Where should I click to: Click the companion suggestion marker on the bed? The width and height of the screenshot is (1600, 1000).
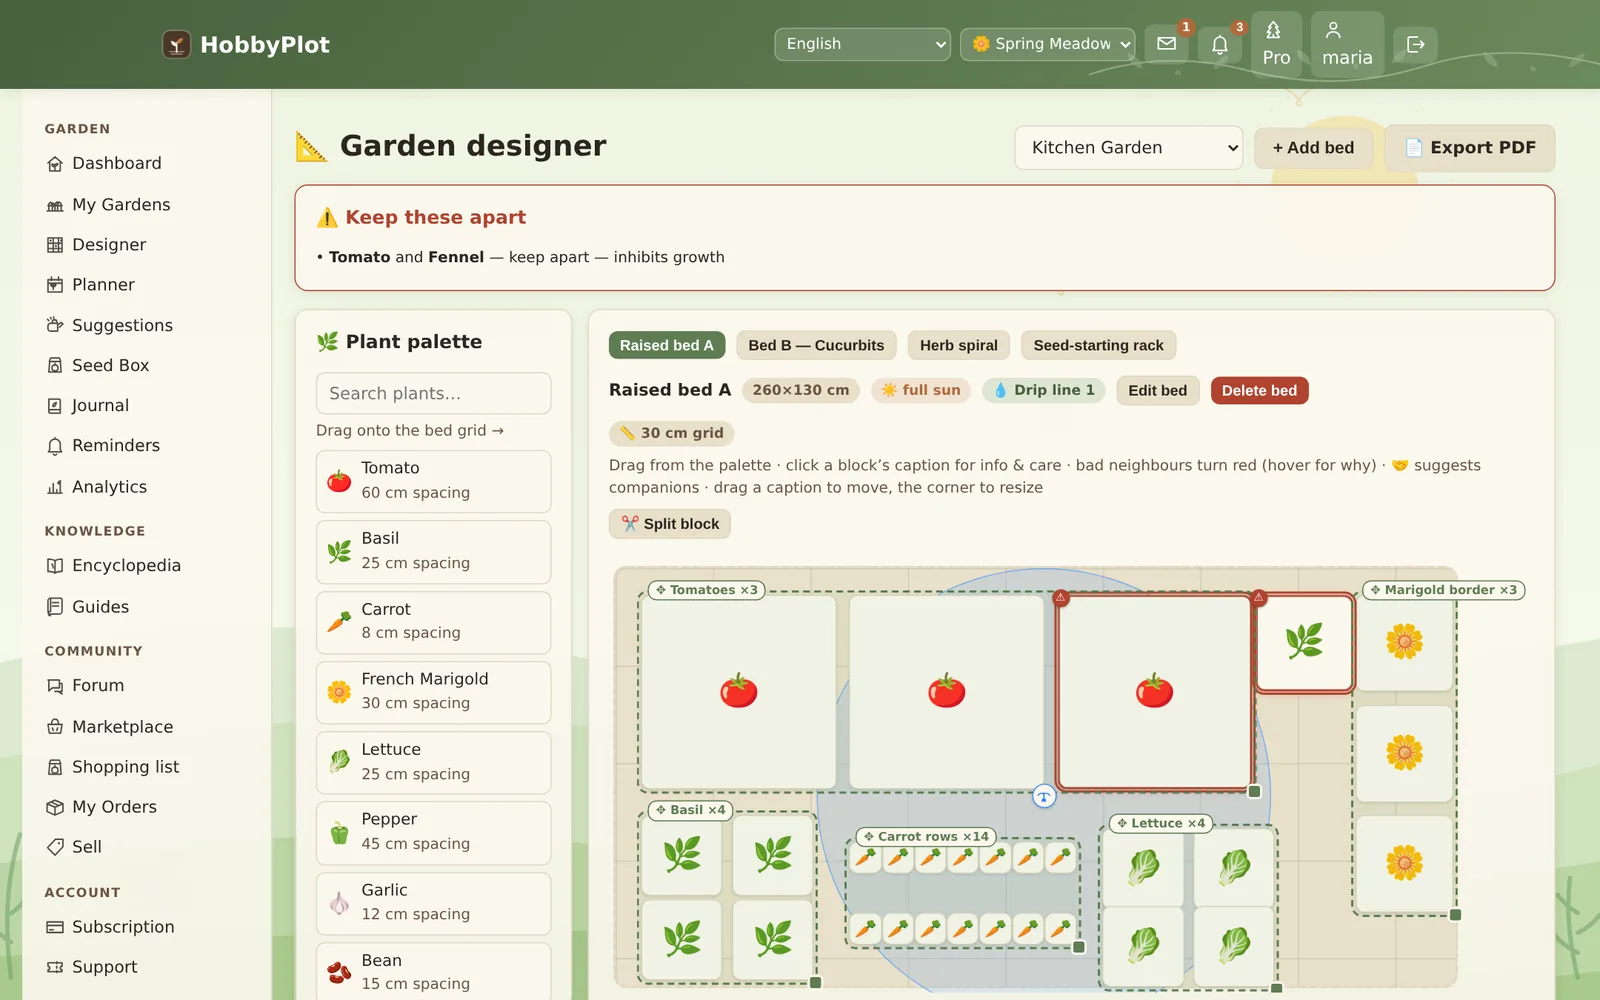1044,796
